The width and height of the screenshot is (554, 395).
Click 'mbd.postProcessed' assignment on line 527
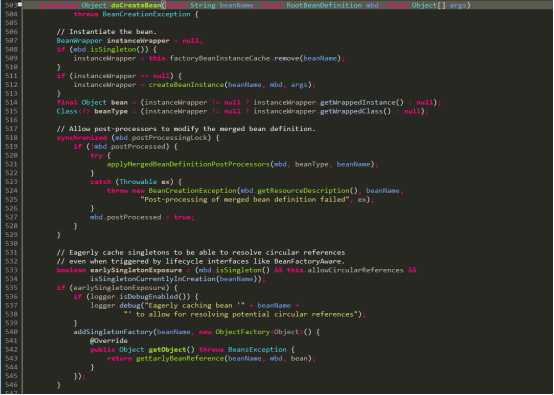tap(125, 217)
